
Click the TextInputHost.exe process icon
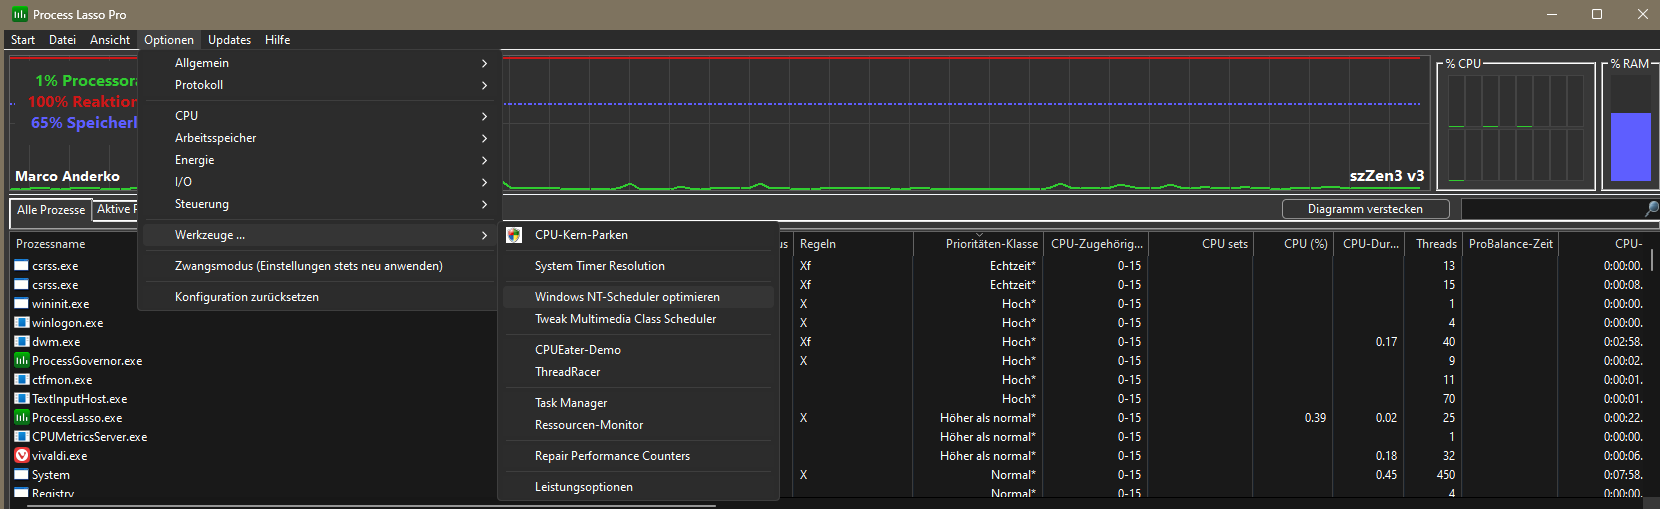click(21, 398)
